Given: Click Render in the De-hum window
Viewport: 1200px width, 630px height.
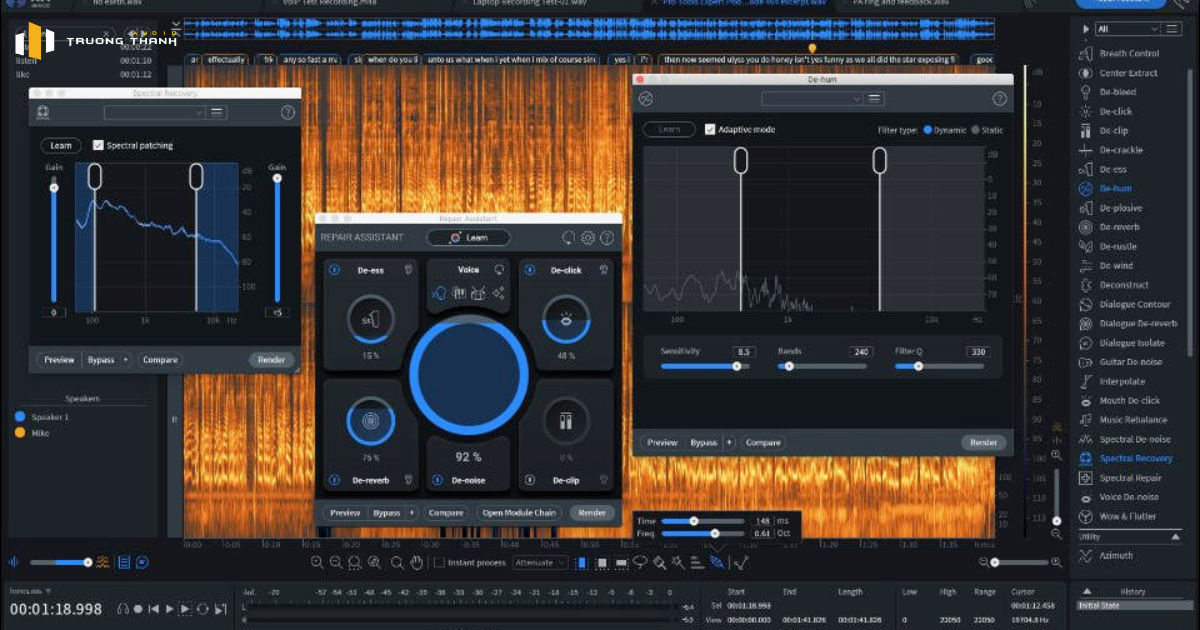Looking at the screenshot, I should tap(984, 442).
